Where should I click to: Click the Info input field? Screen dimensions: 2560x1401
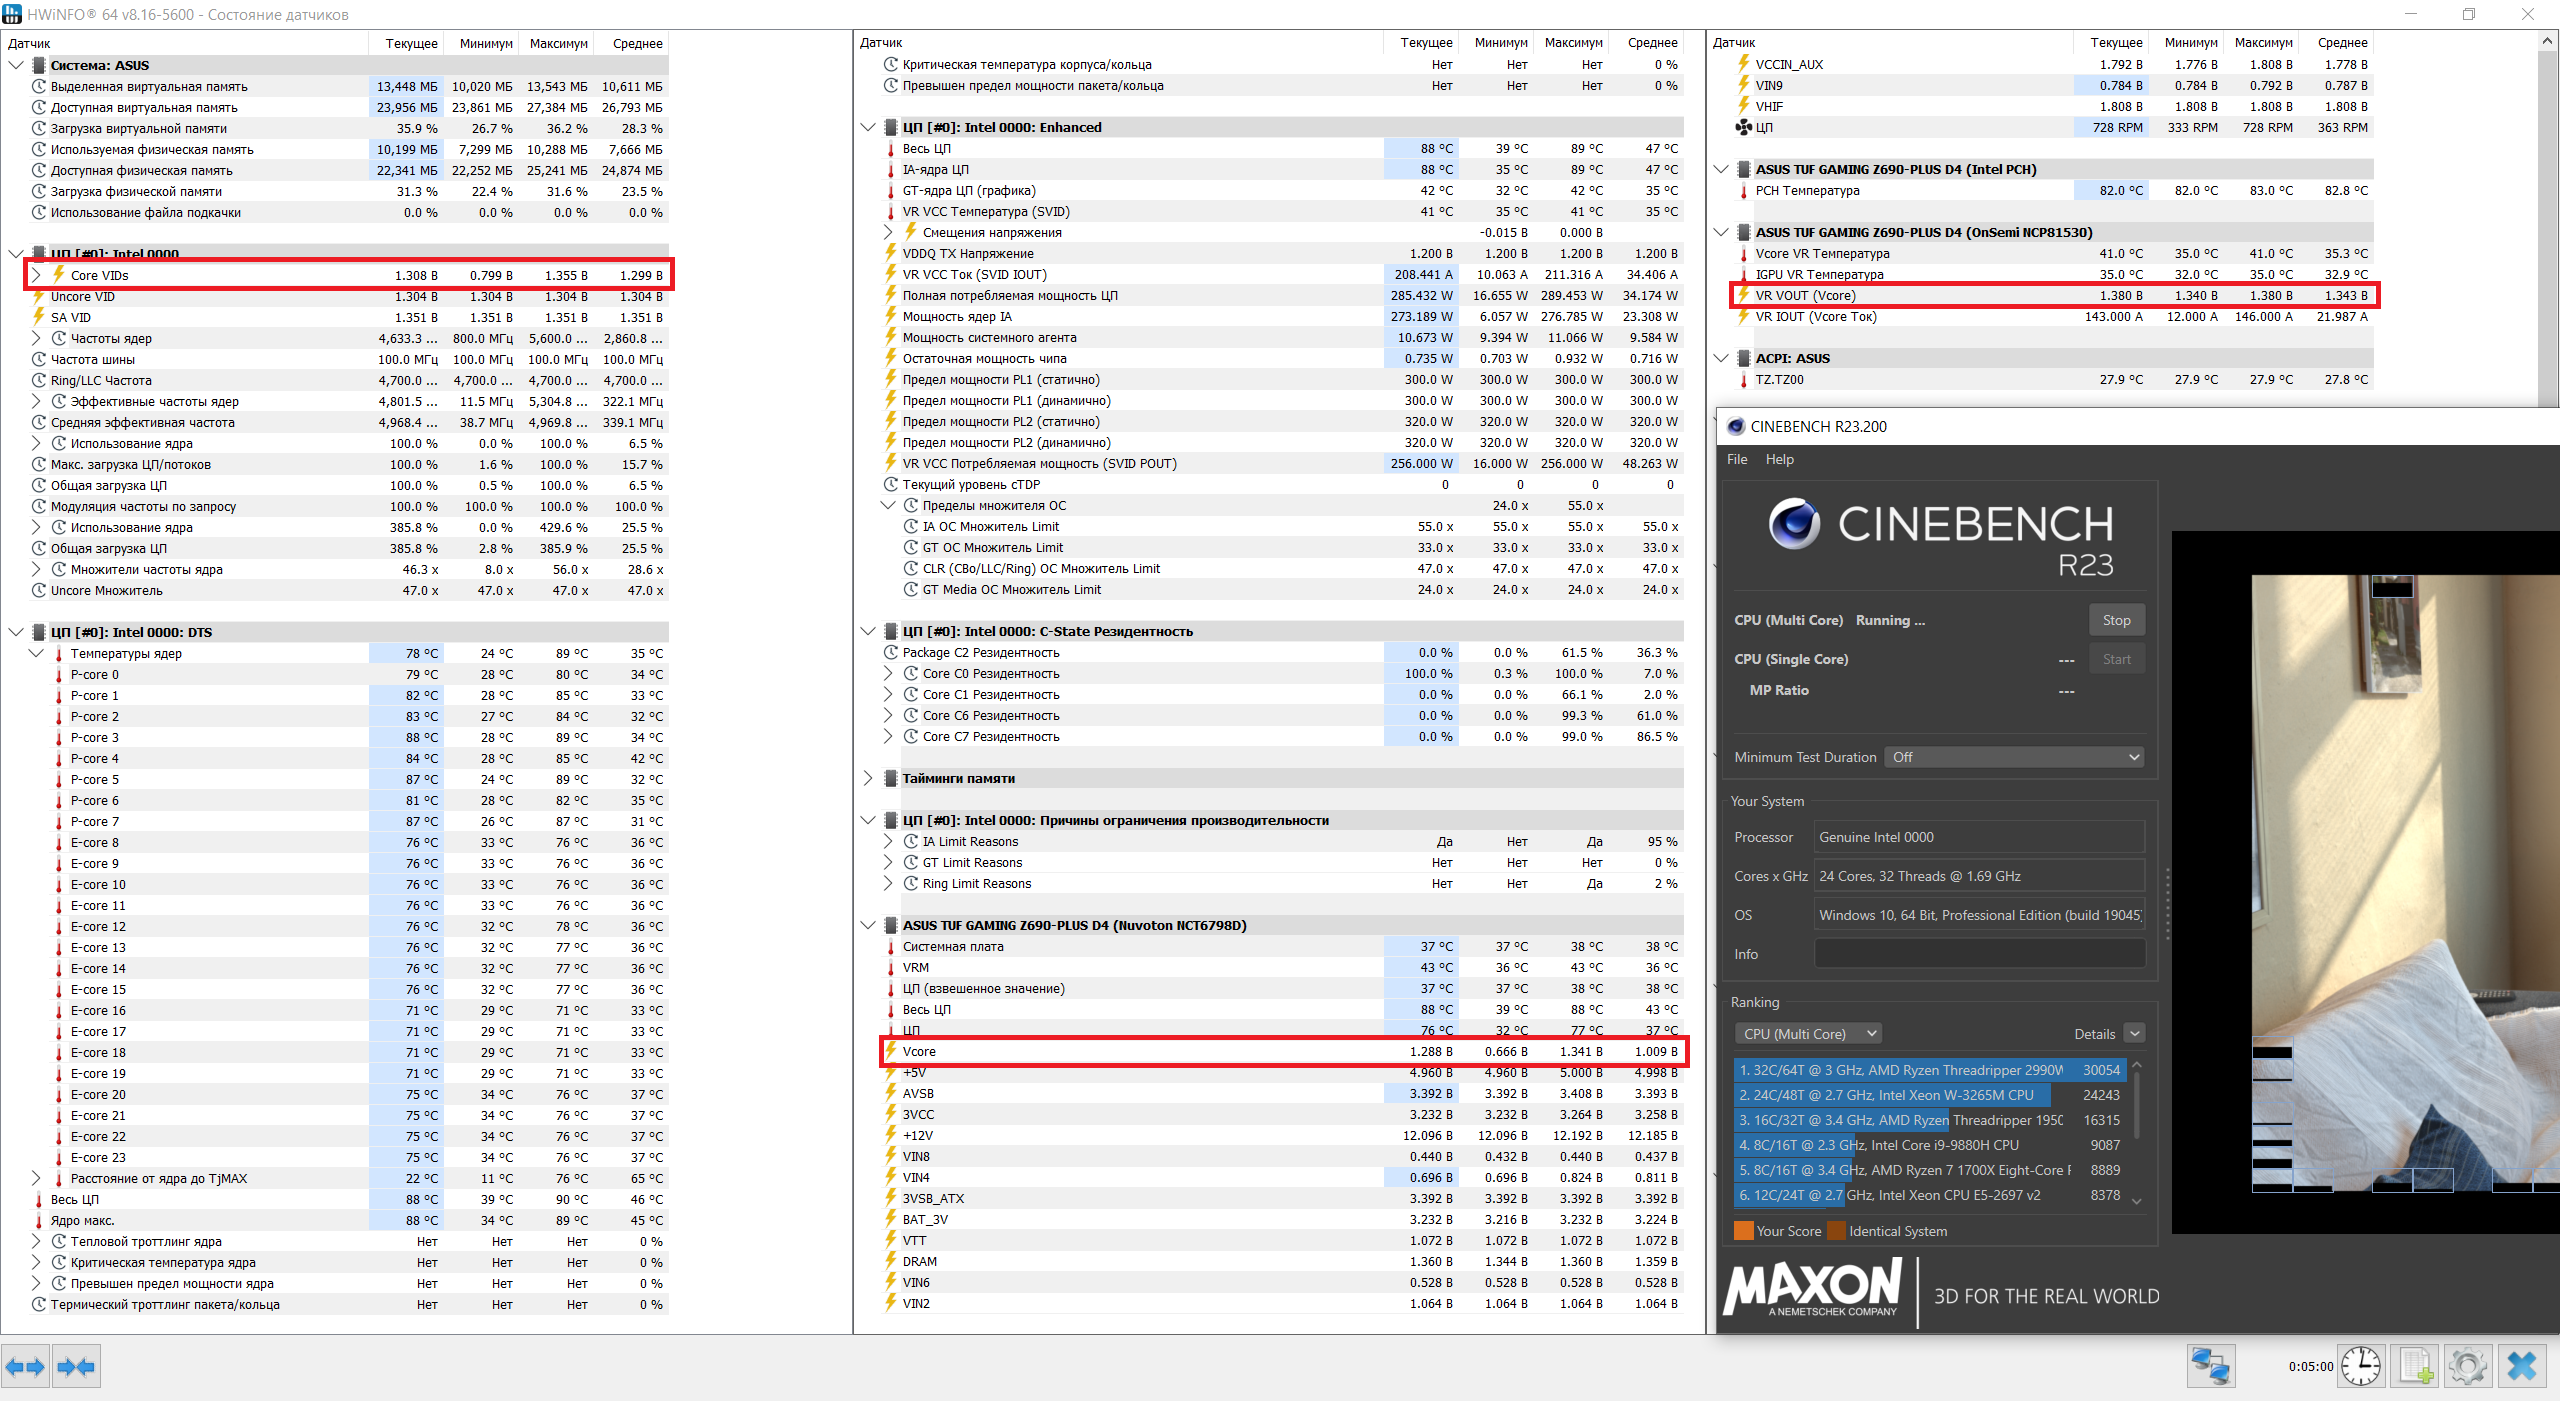(1979, 954)
